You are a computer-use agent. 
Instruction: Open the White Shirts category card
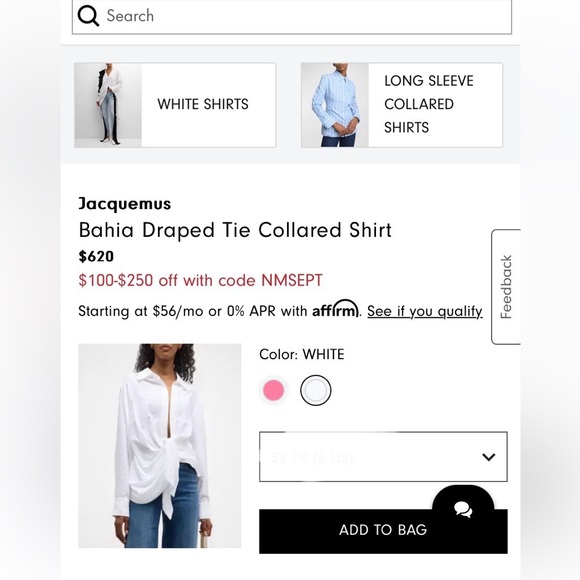175,105
